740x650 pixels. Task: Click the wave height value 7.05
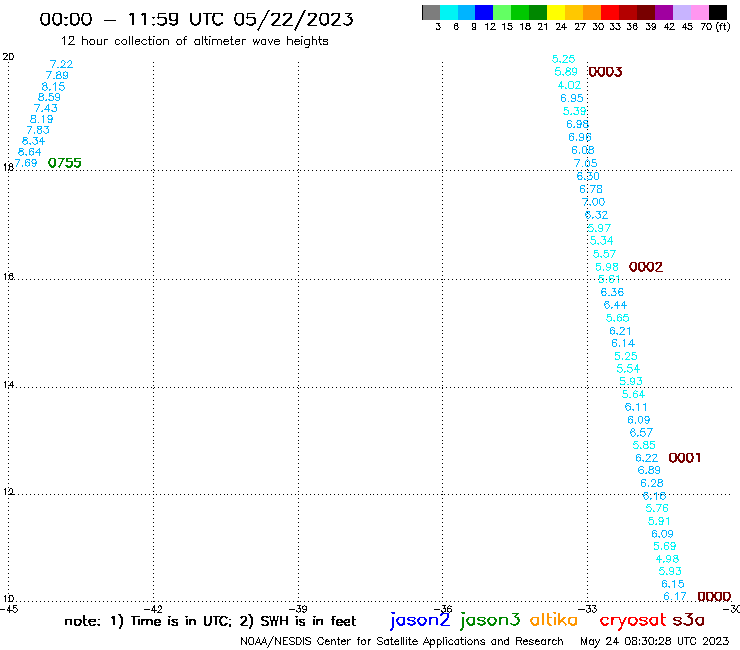coord(586,163)
